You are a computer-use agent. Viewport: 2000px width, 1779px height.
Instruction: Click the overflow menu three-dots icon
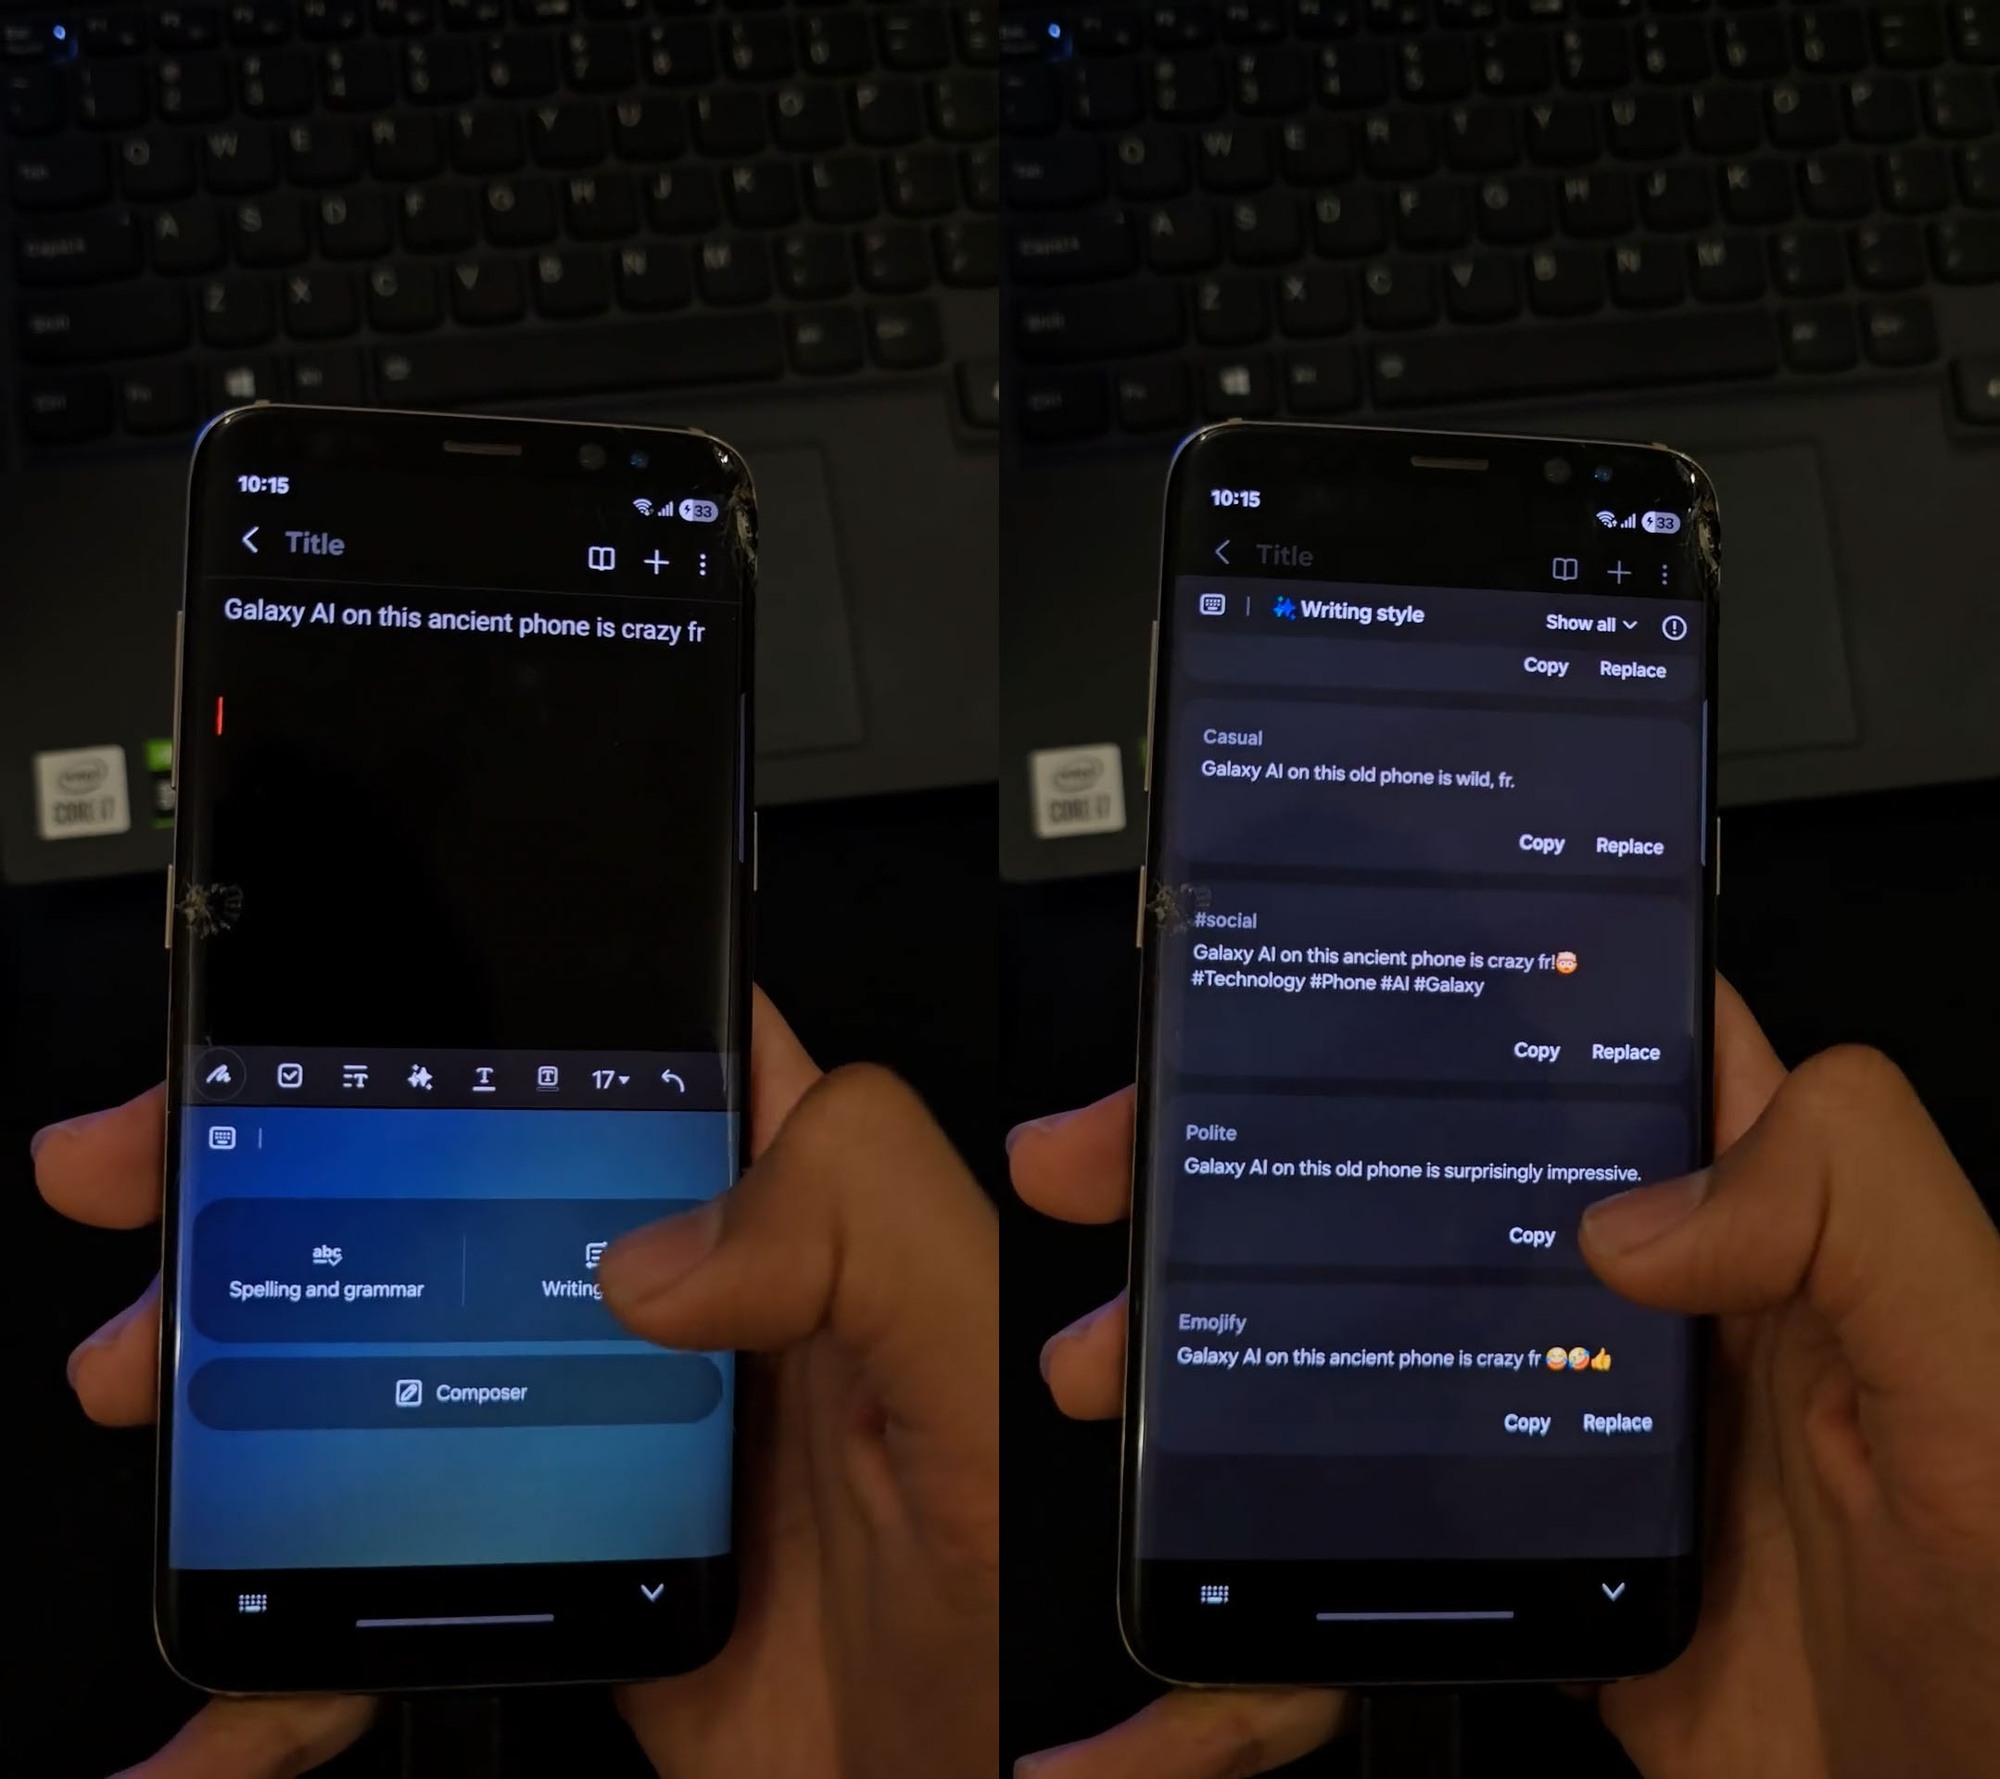pos(702,563)
